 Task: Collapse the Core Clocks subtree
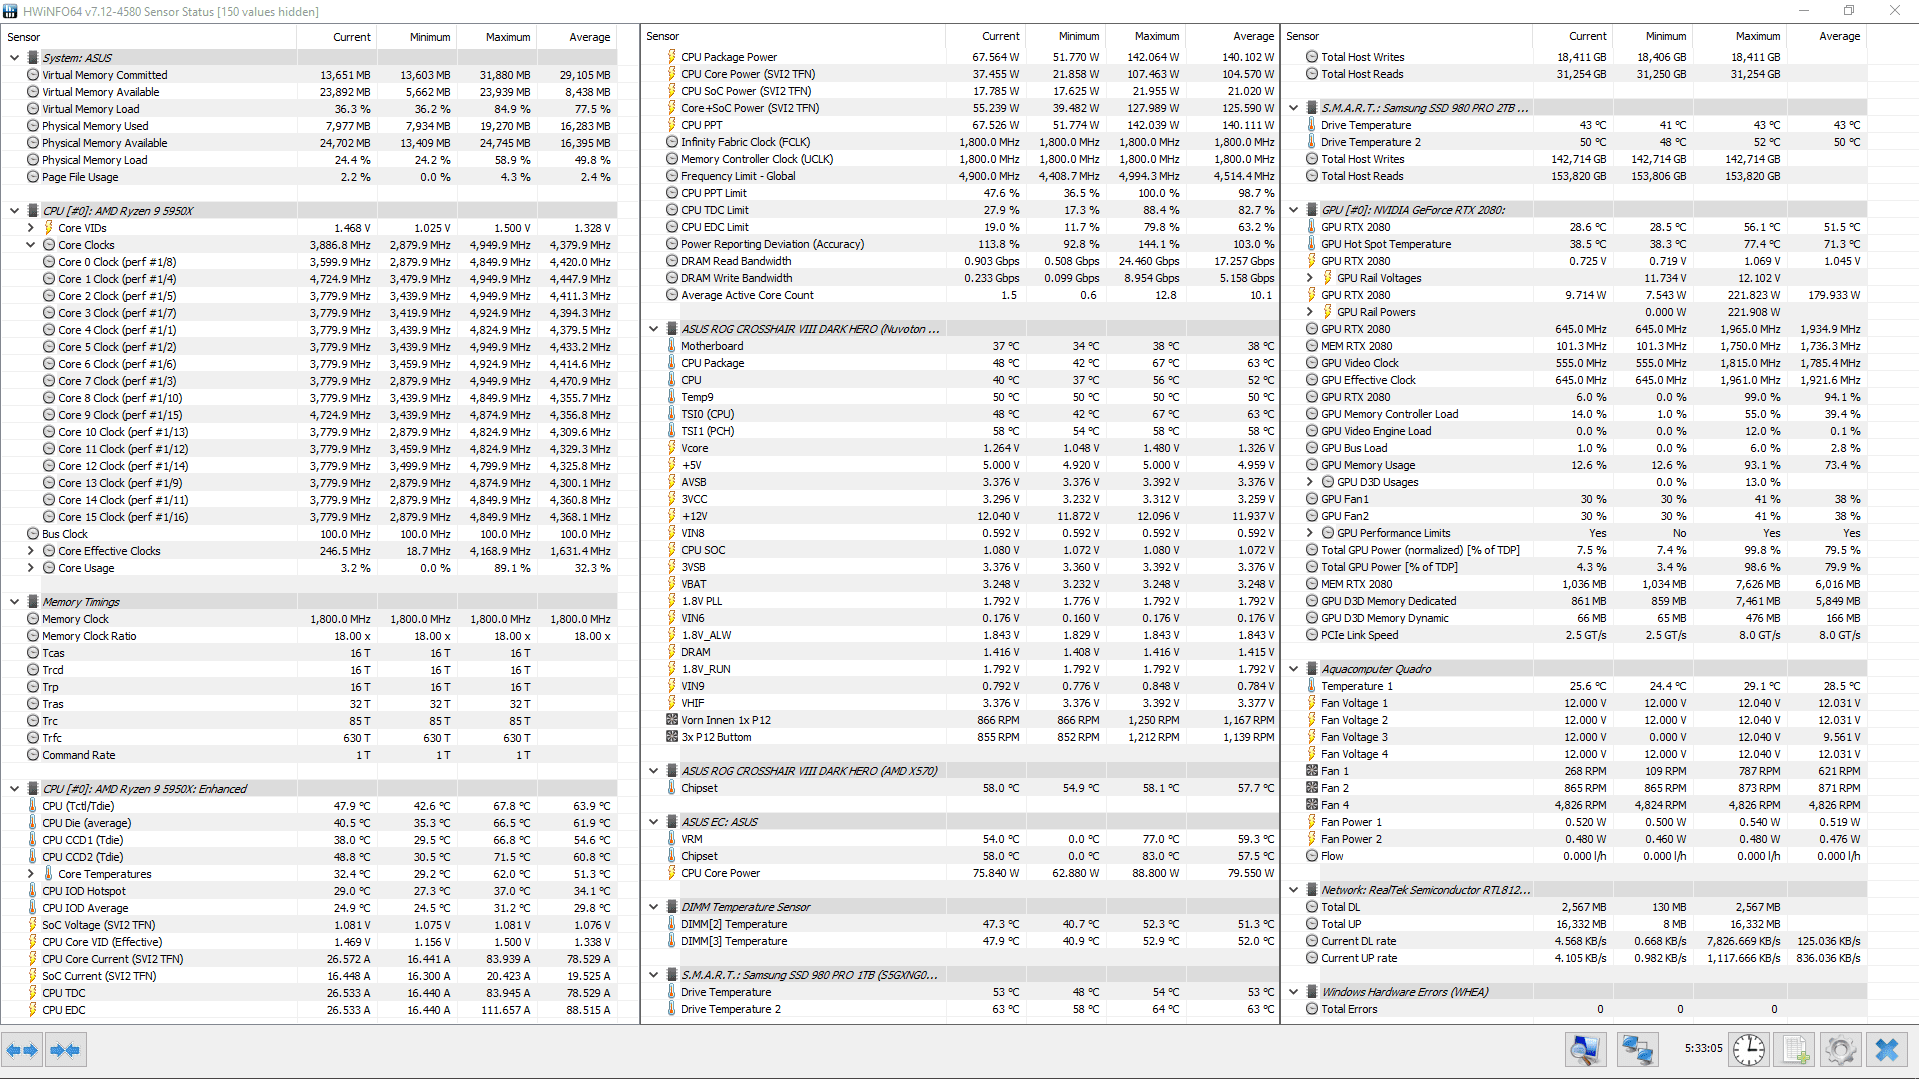pyautogui.click(x=30, y=245)
